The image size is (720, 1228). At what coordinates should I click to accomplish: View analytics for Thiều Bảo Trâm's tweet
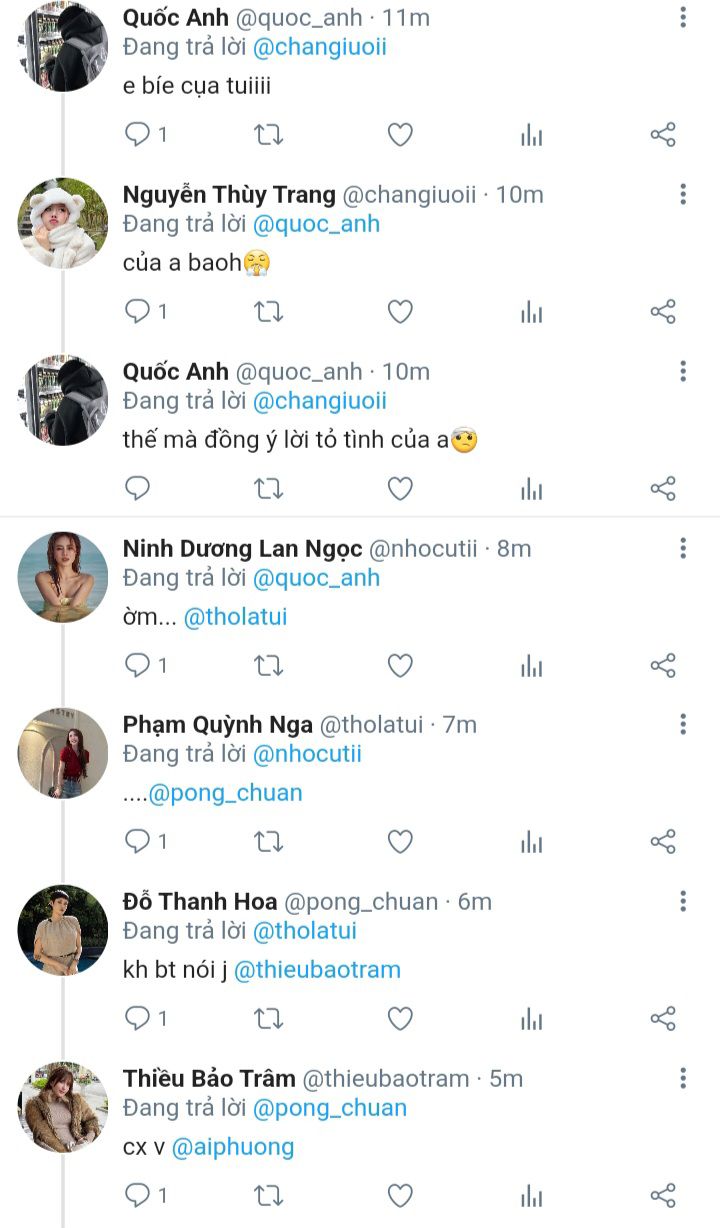531,1195
